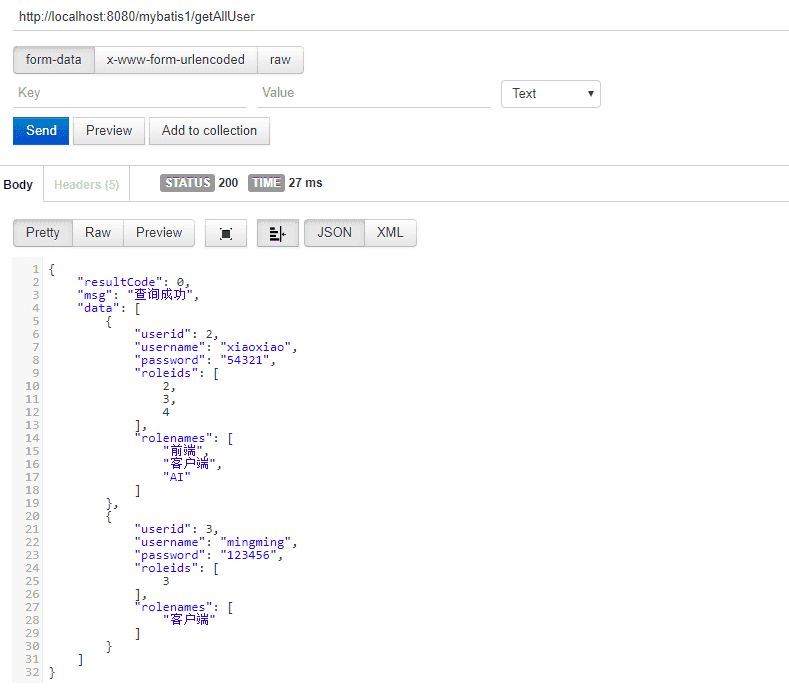This screenshot has height=689, width=789.
Task: Click the "客户端" role name on line 28
Action: point(189,620)
